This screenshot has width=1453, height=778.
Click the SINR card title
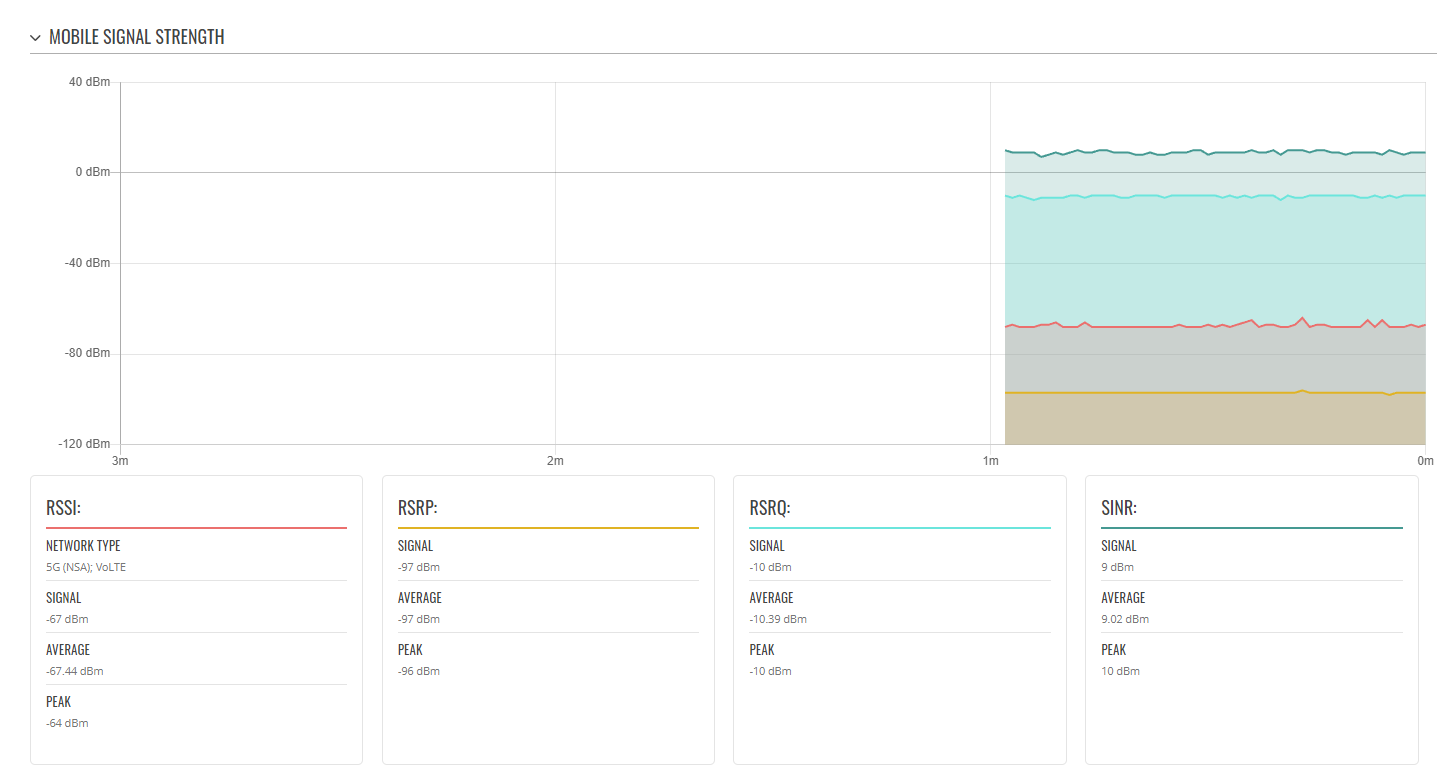point(1119,508)
